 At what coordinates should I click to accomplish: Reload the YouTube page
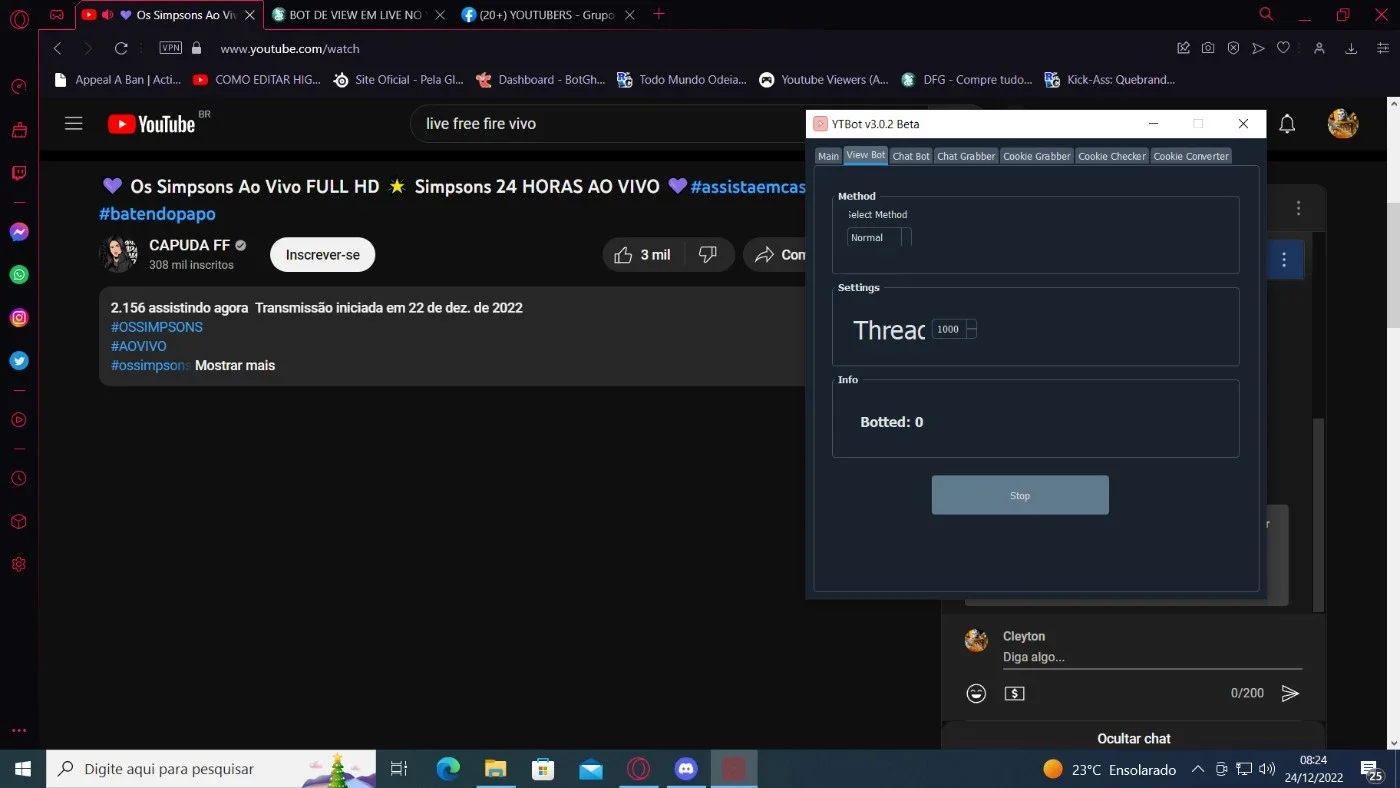[x=121, y=48]
